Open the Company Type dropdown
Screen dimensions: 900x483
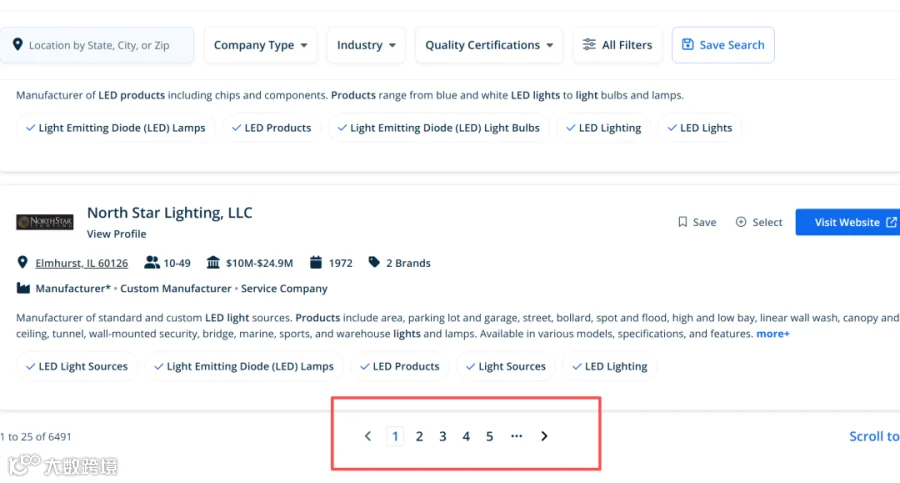[260, 45]
